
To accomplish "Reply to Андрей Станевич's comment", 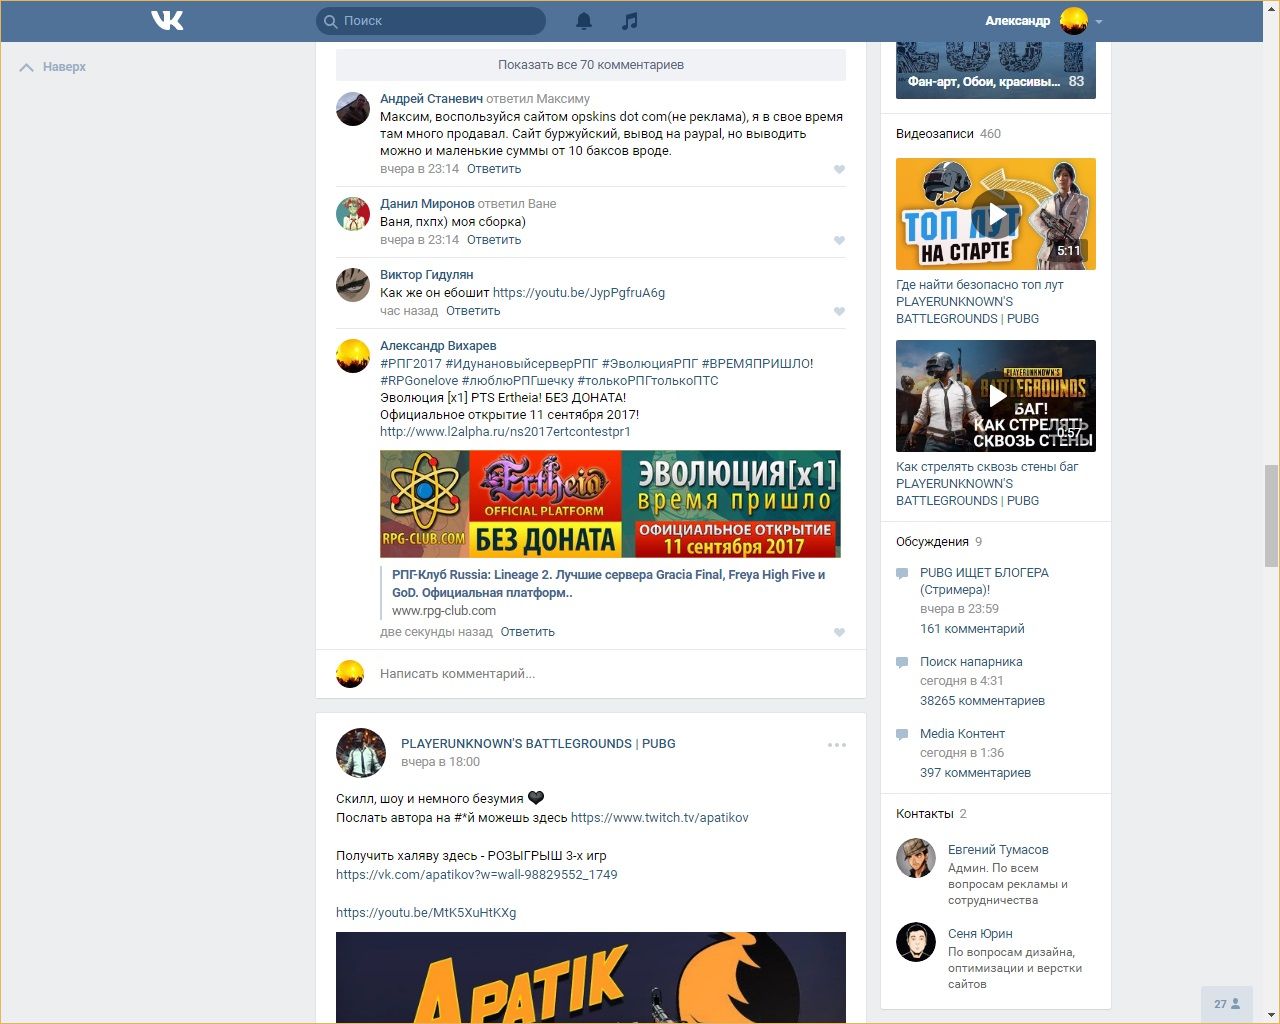I will click(x=494, y=169).
